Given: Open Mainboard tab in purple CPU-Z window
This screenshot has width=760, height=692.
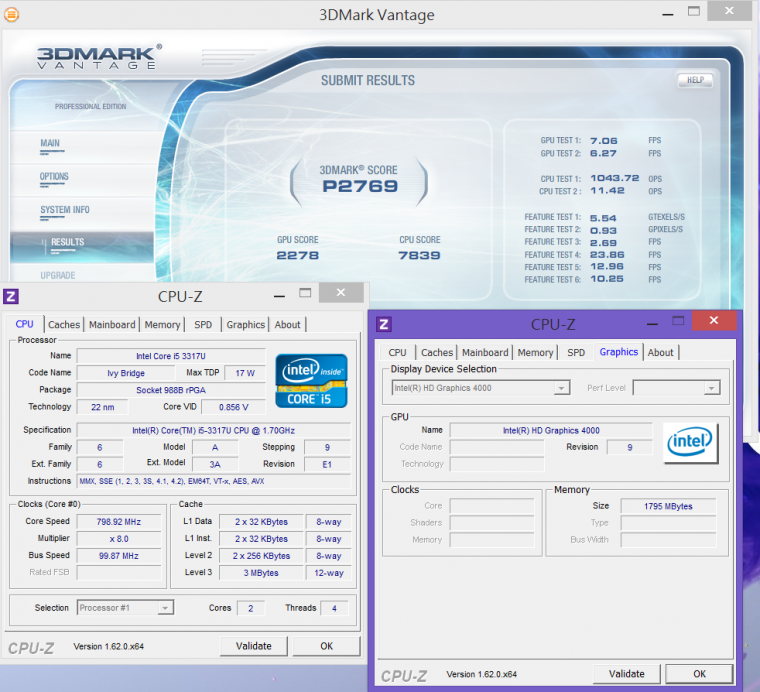Looking at the screenshot, I should tap(485, 352).
